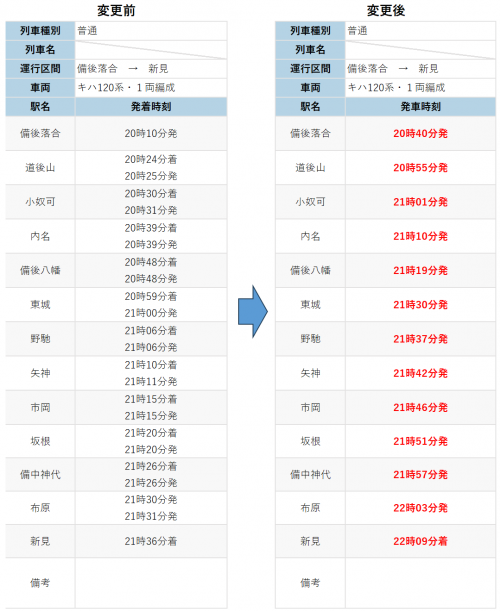The width and height of the screenshot is (500, 611).
Task: Click キハ120系・1両編成 in 変更後 table
Action: [396, 88]
